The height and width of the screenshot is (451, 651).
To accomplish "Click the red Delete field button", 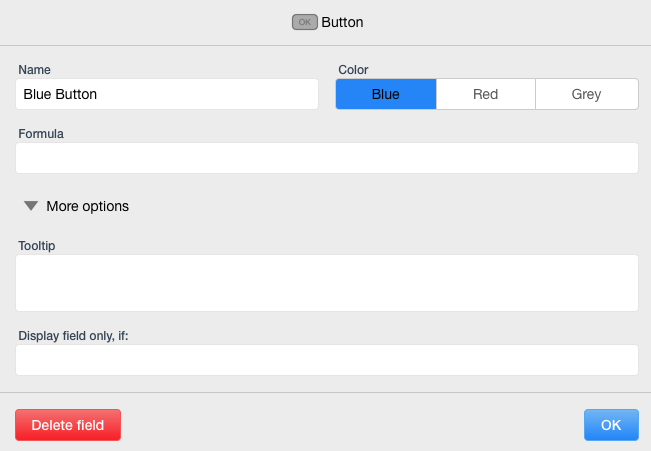I will click(68, 425).
